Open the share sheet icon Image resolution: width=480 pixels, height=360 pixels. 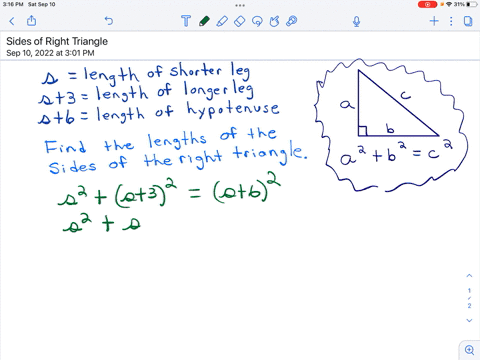coord(31,21)
